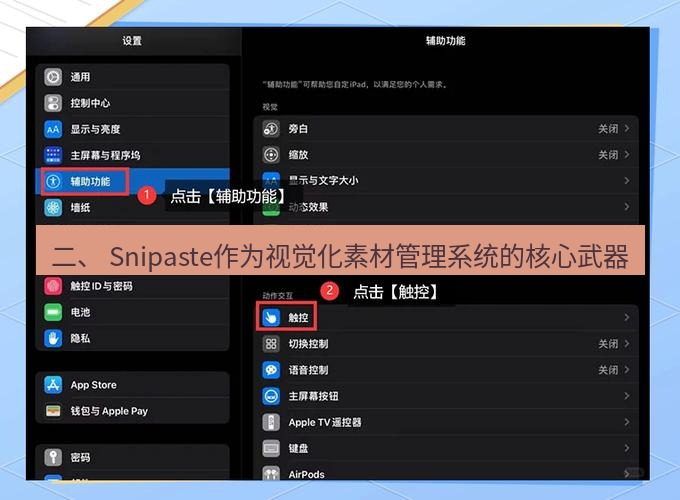Click the AirPods icon

coord(271,473)
